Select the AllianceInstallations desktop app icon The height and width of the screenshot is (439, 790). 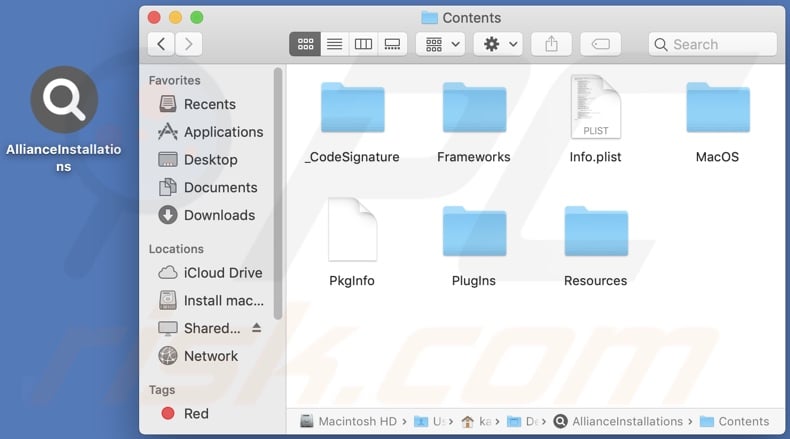point(64,99)
